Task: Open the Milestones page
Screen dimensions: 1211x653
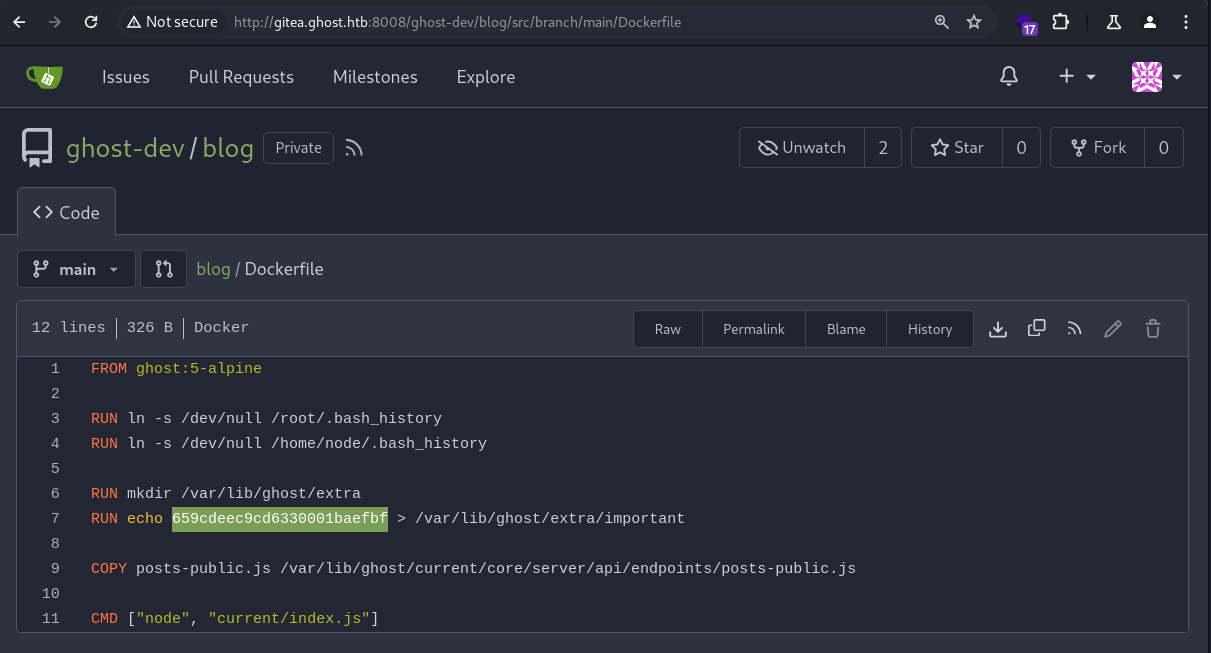Action: point(375,77)
